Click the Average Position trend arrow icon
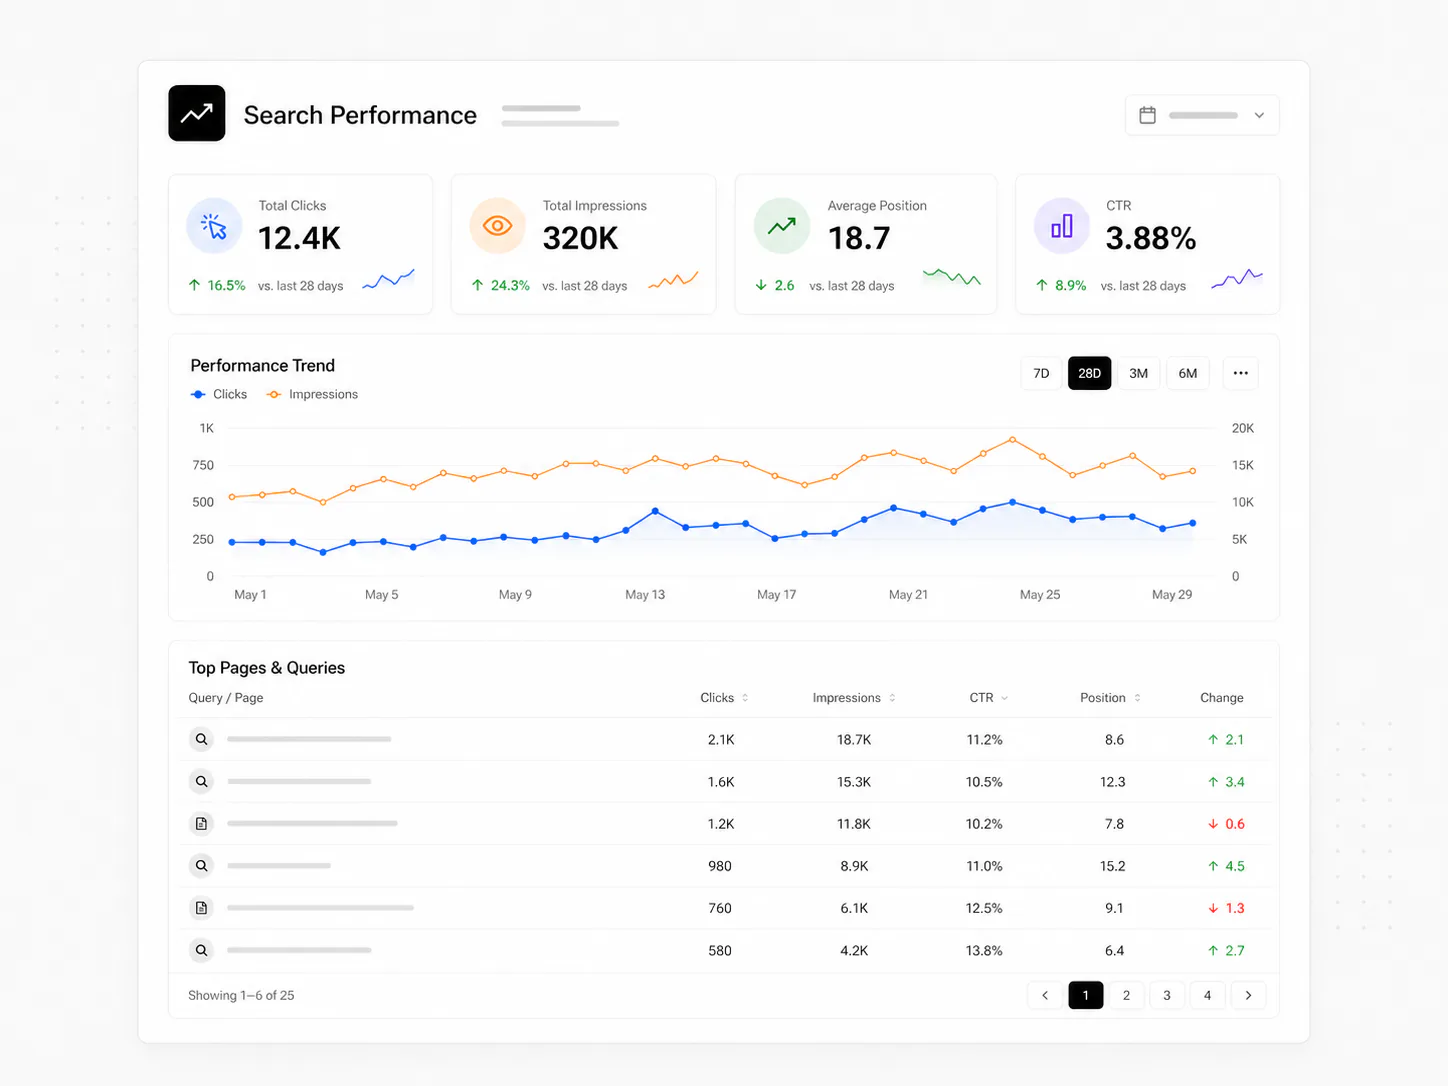Viewport: 1448px width, 1086px height. point(782,226)
